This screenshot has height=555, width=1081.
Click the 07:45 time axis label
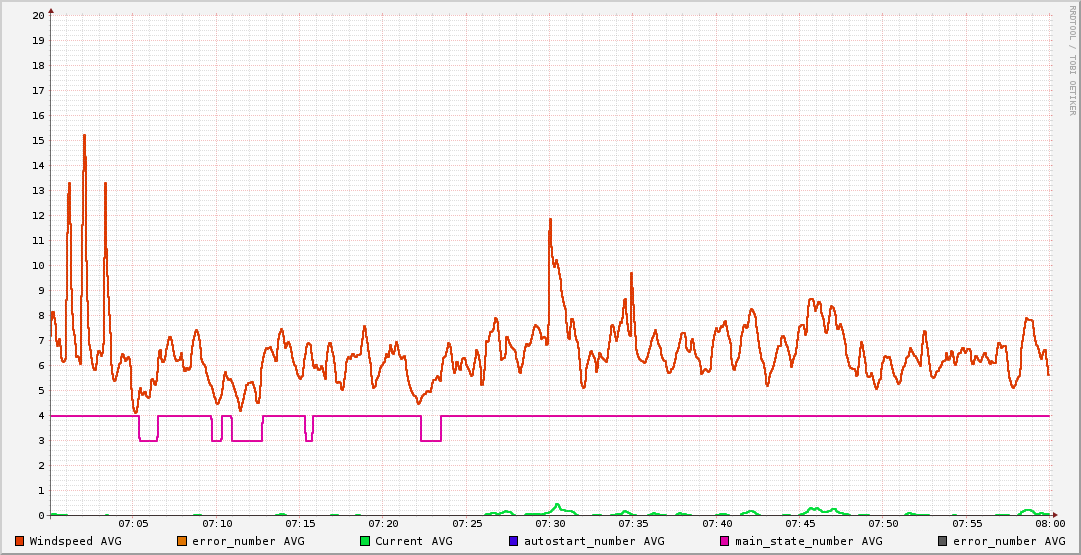coord(800,523)
